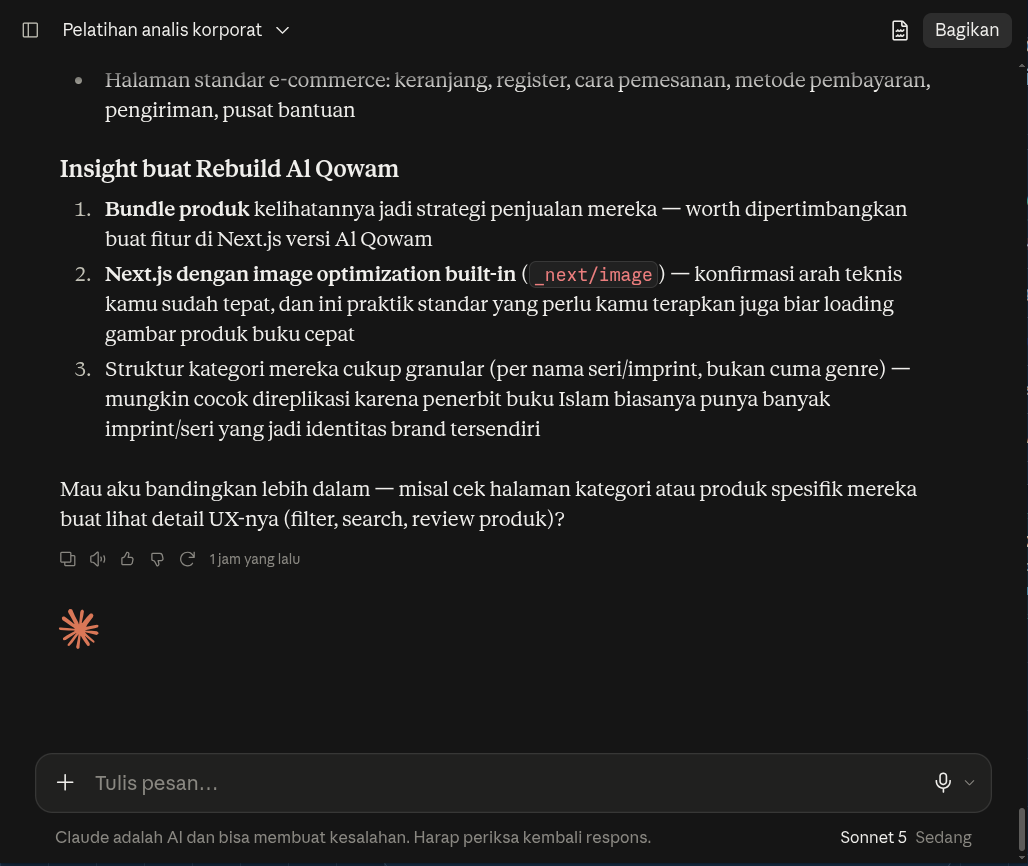Toggle the sidebar panel icon
1028x866 pixels.
(30, 30)
